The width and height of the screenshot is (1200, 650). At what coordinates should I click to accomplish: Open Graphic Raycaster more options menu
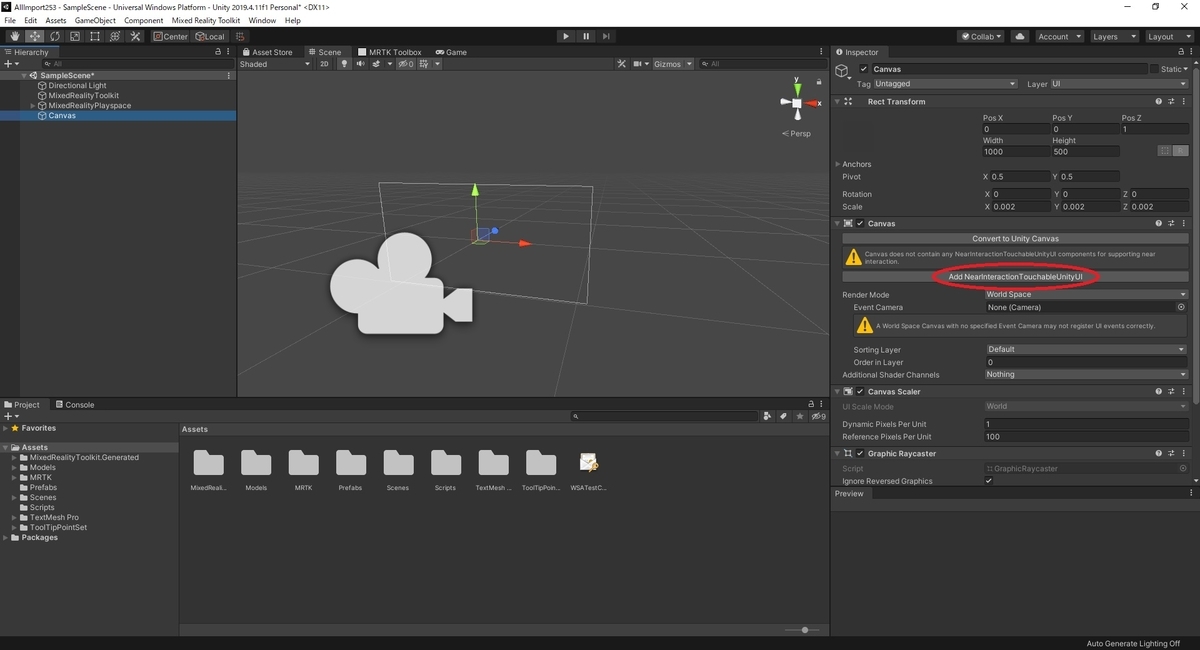pyautogui.click(x=1185, y=453)
